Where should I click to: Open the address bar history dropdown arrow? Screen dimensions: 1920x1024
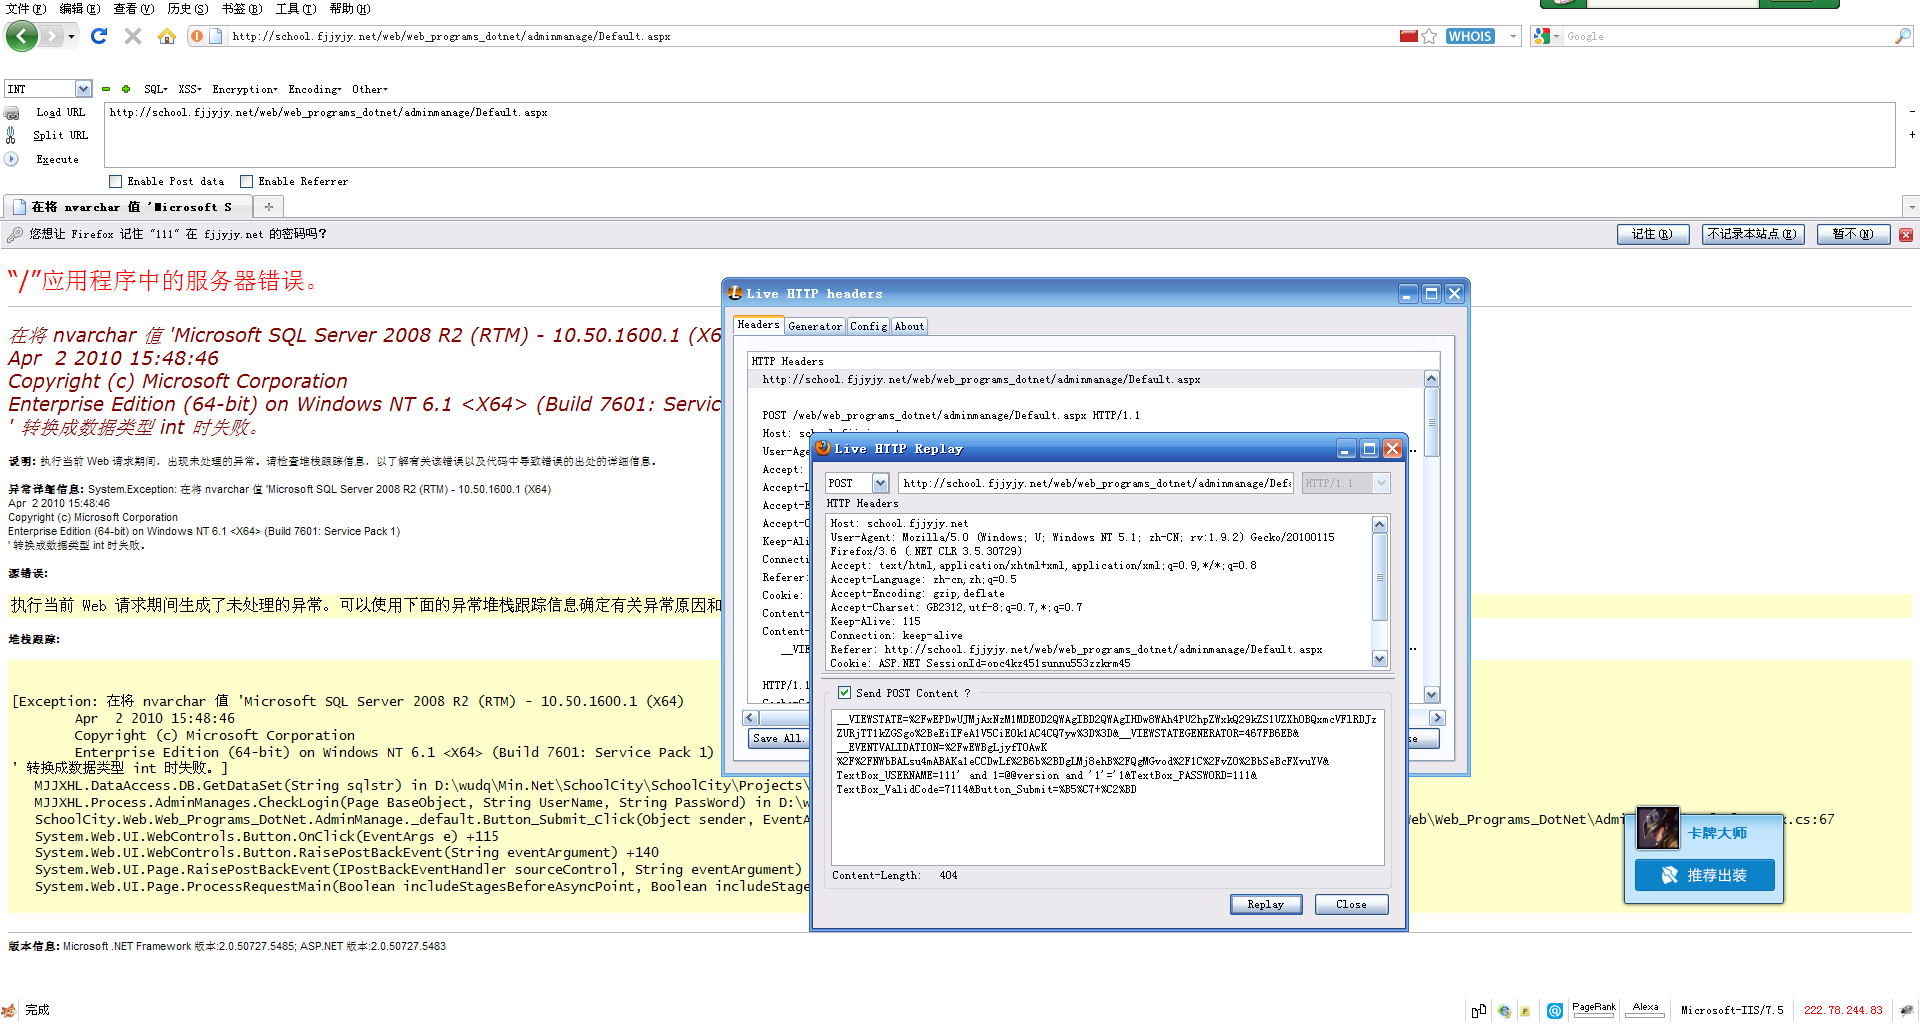(x=1513, y=36)
